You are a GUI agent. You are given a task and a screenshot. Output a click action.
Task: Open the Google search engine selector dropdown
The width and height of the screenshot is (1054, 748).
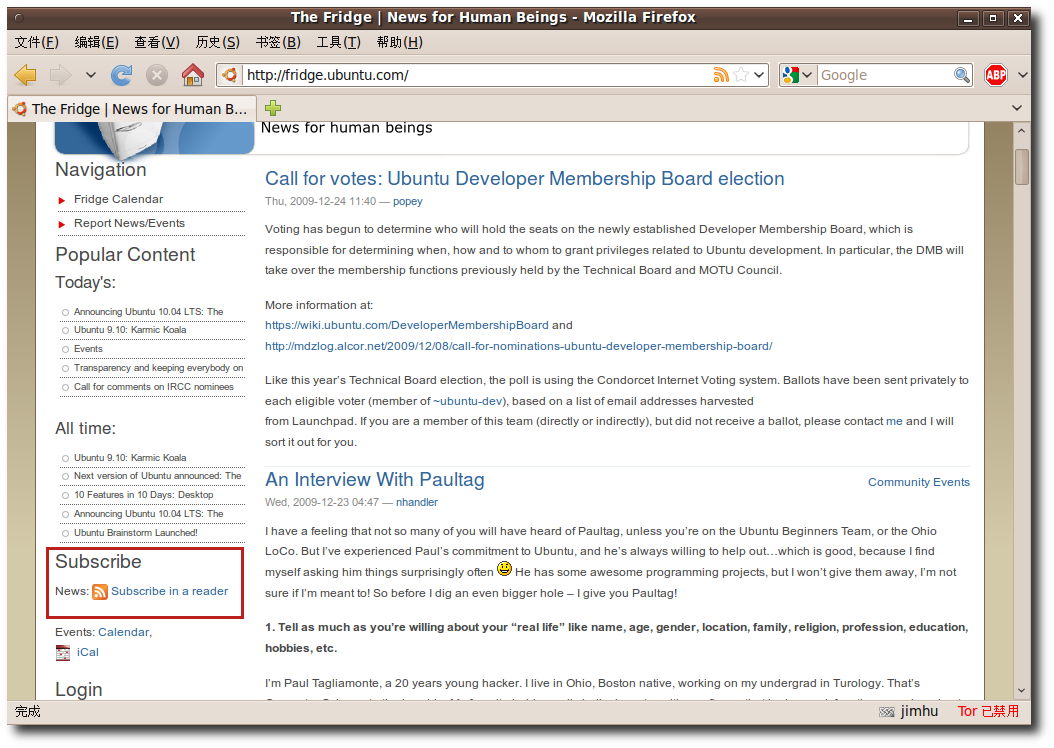tap(798, 75)
